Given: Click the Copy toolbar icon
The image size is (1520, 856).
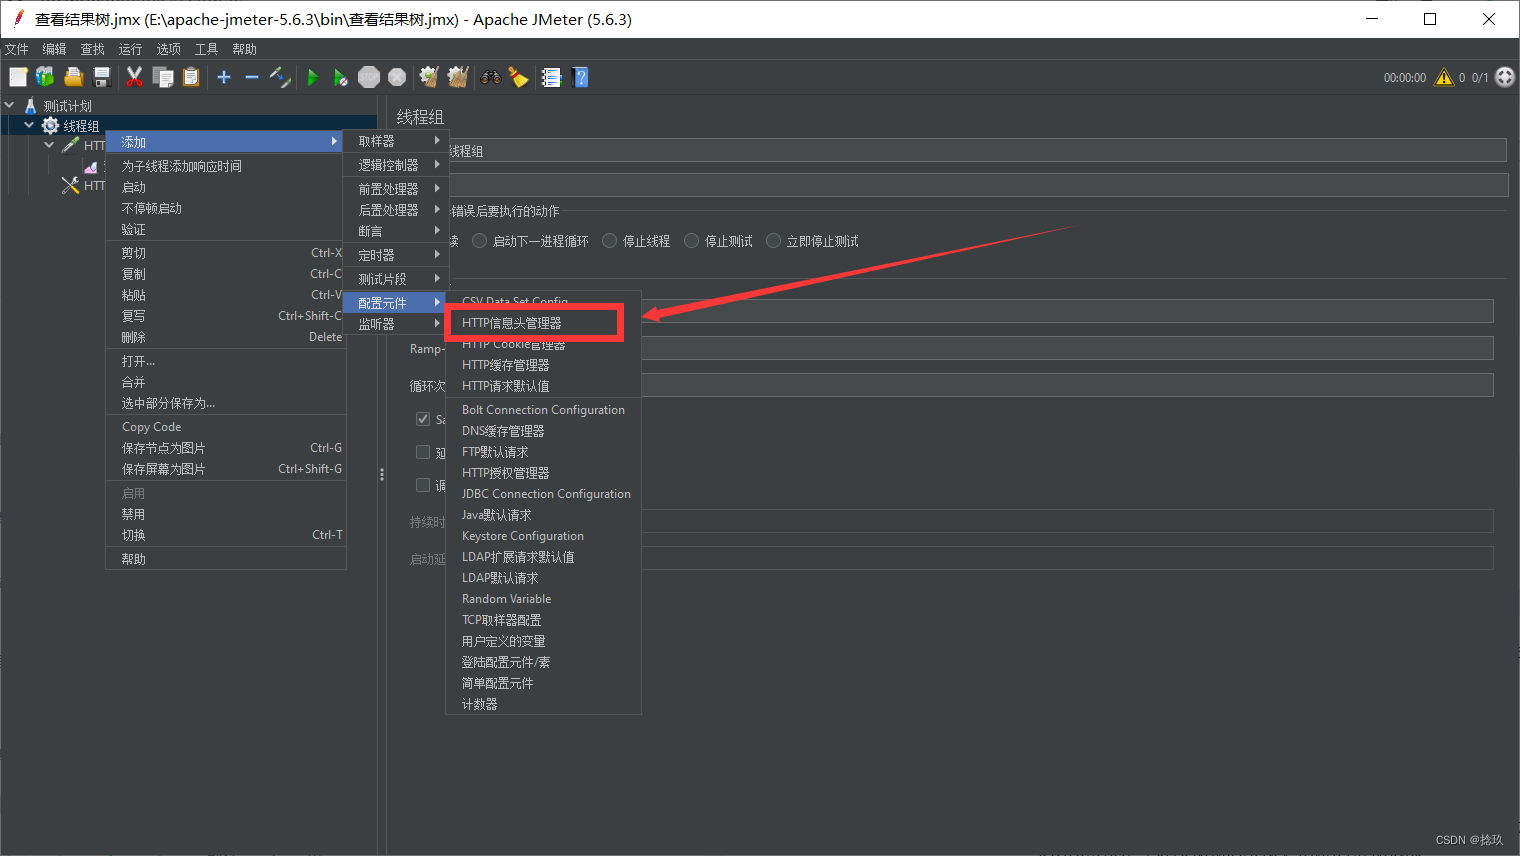Looking at the screenshot, I should 163,77.
